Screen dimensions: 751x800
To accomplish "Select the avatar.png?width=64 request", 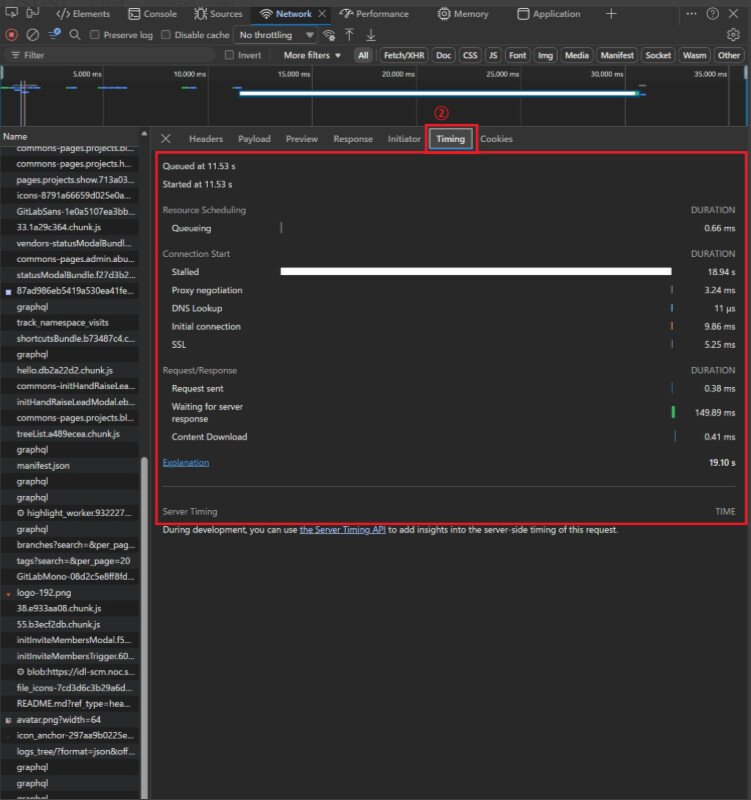I will click(69, 719).
